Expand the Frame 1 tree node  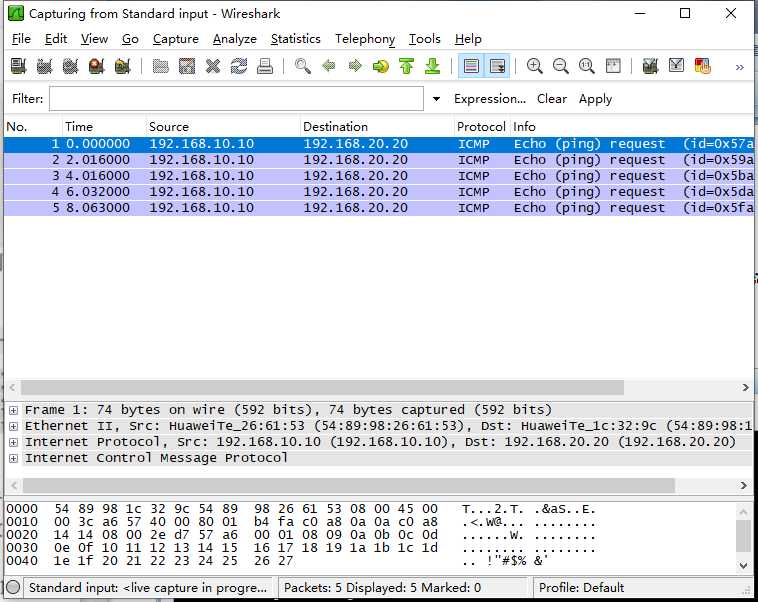pyautogui.click(x=14, y=411)
